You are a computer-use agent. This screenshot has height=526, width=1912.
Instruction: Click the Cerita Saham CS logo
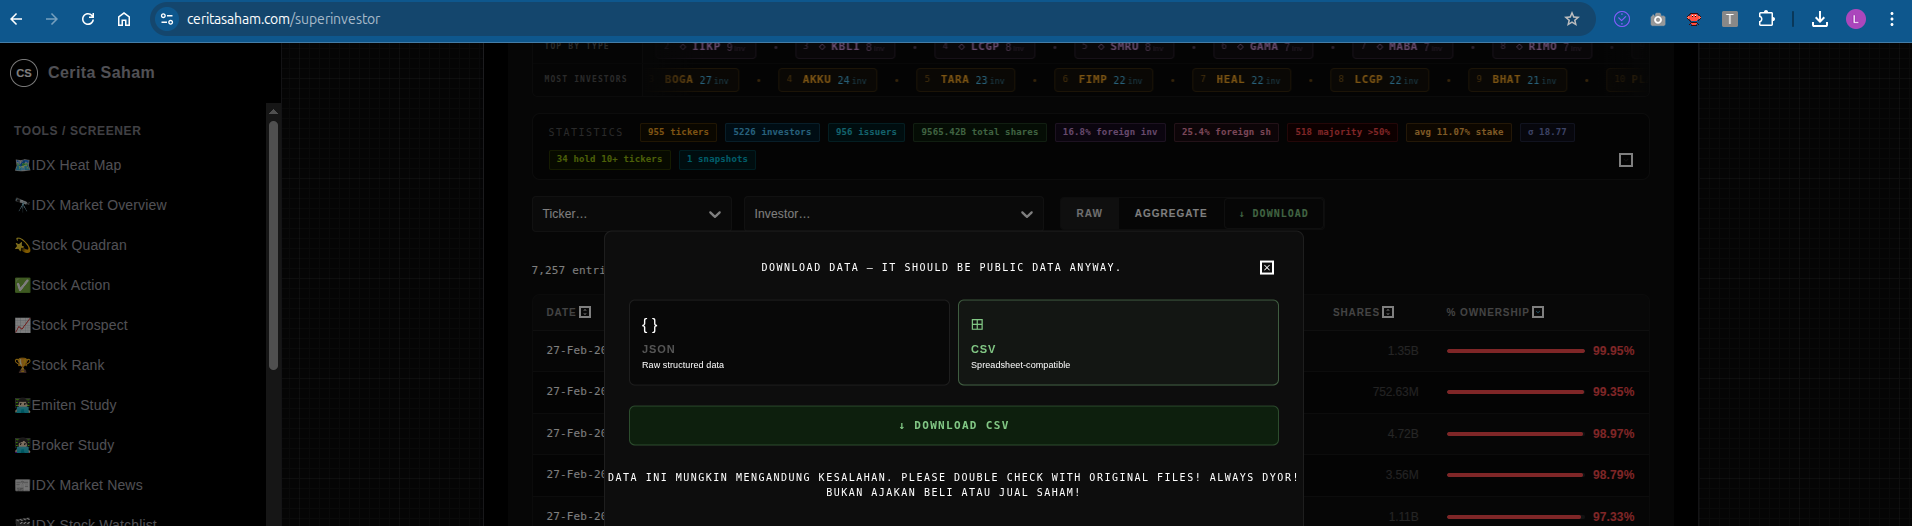(x=24, y=73)
